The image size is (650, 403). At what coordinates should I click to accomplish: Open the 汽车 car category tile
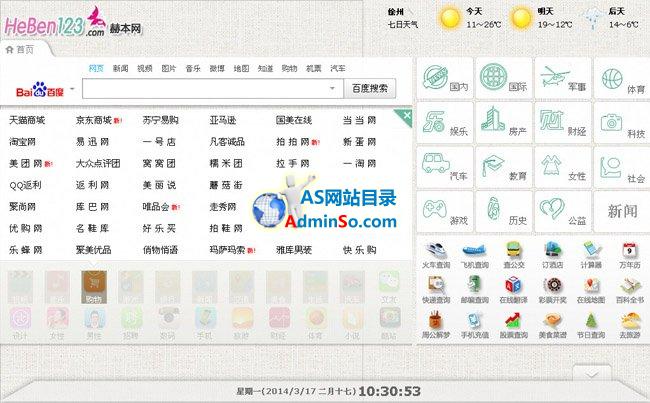[x=445, y=167]
